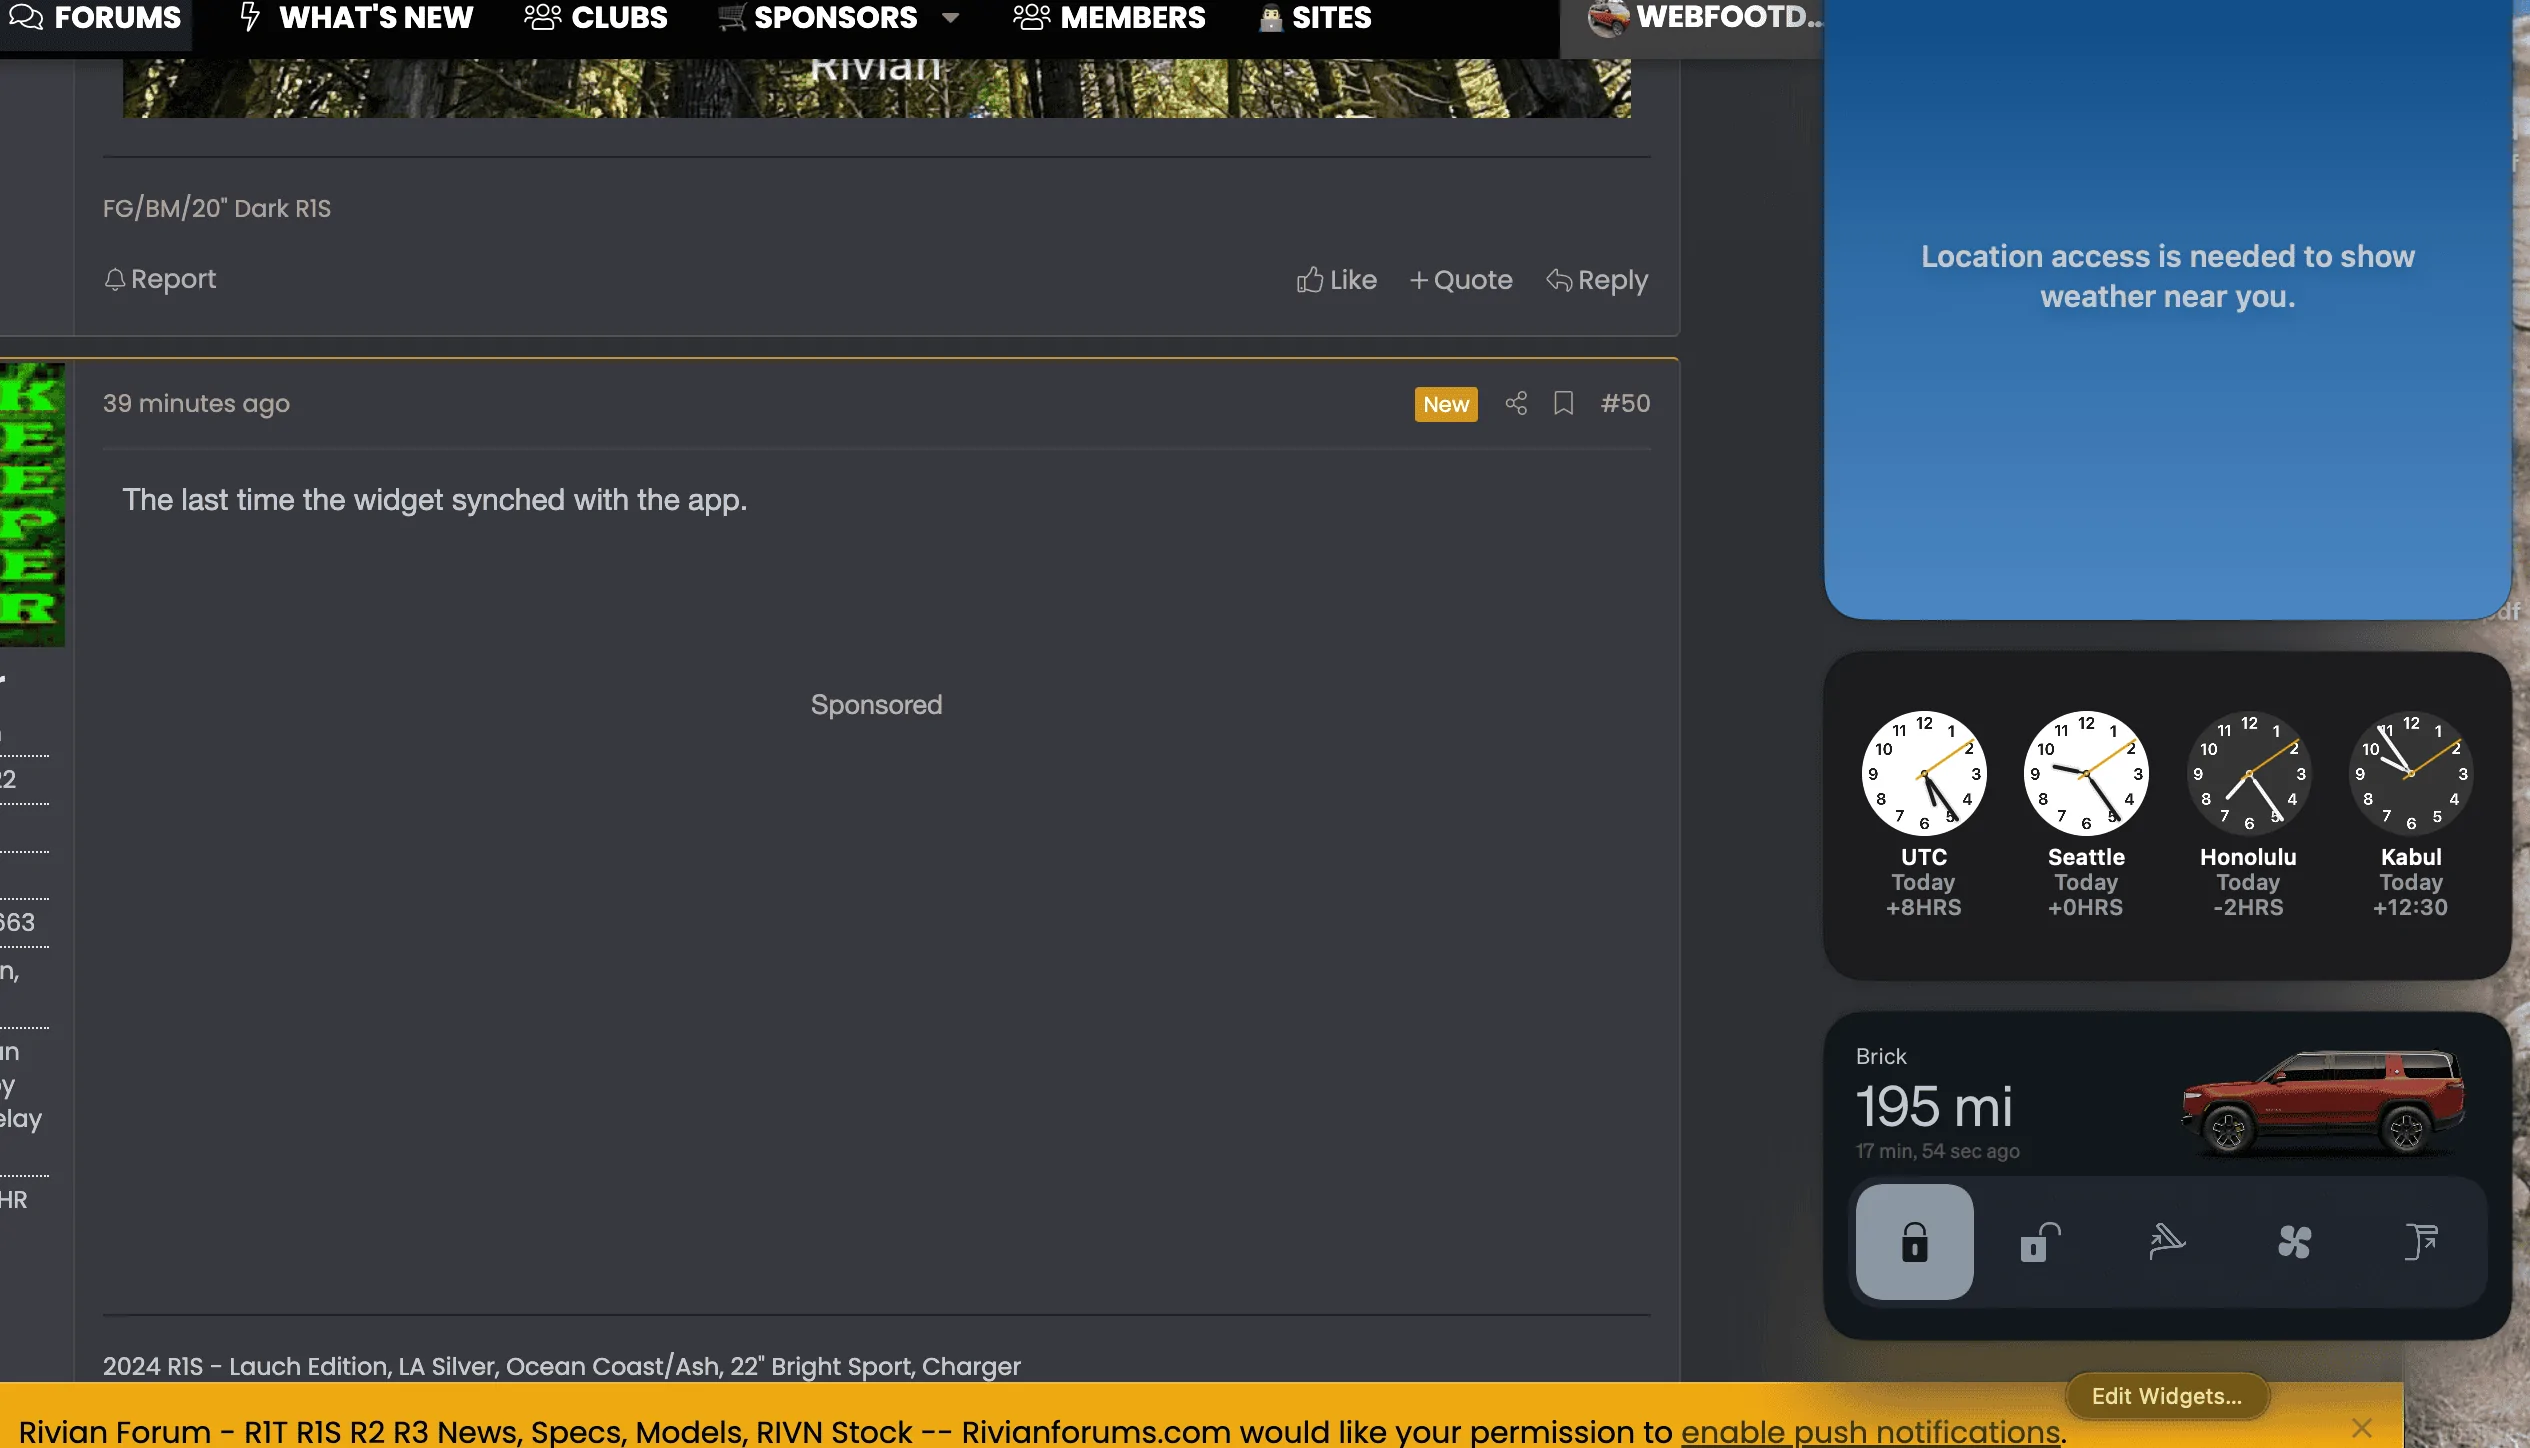Go to the Clubs page
This screenshot has width=2530, height=1448.
coord(596,18)
